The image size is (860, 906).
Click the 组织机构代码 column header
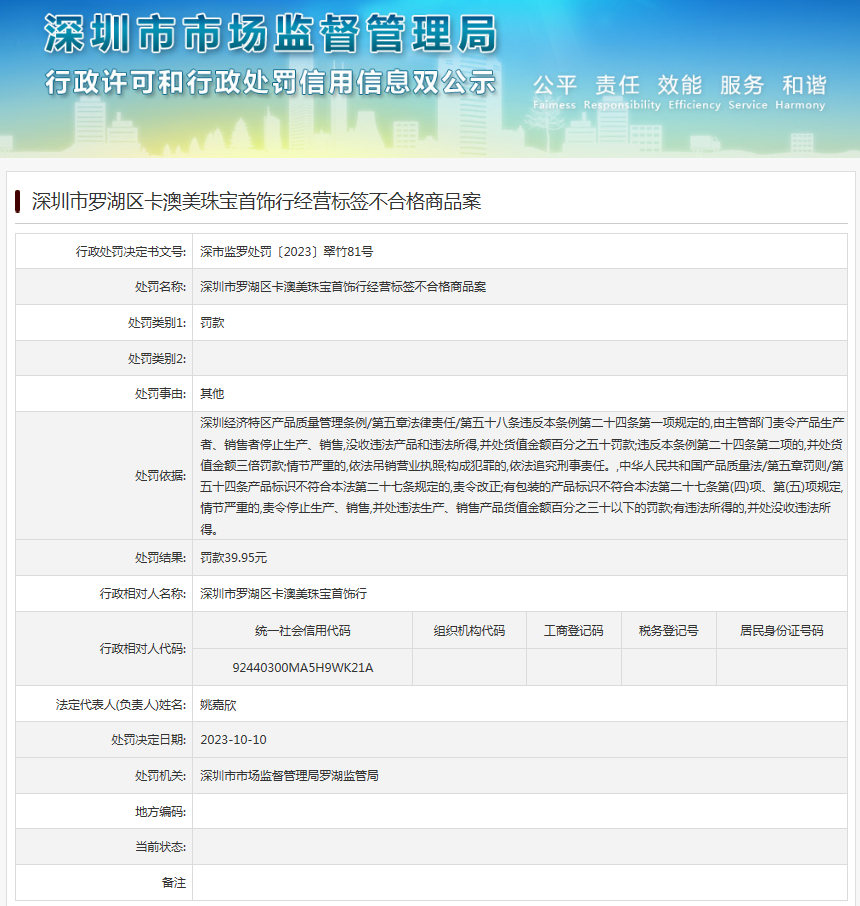point(469,631)
